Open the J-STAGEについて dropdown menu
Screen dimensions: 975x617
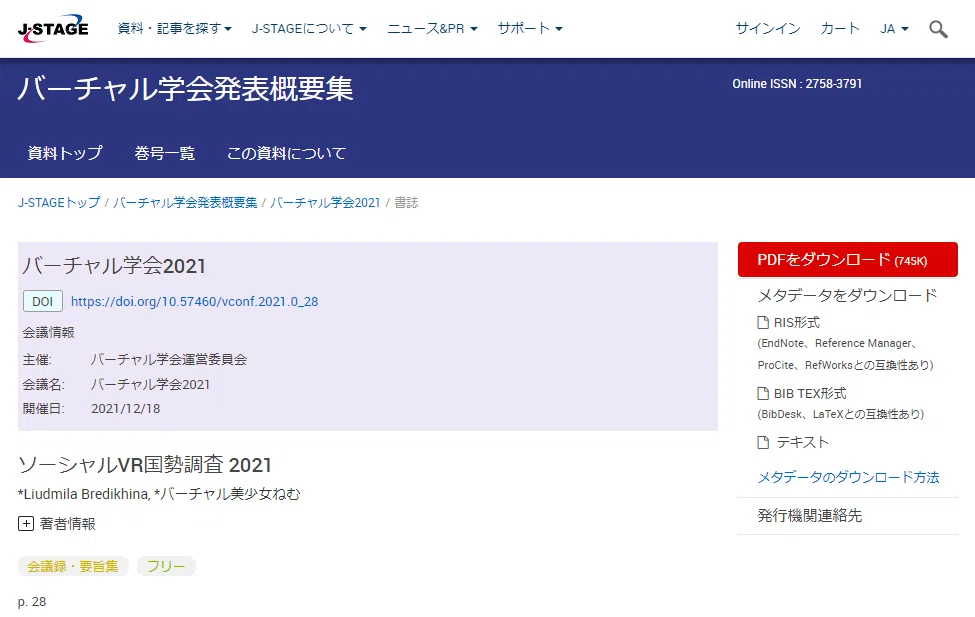click(x=309, y=29)
